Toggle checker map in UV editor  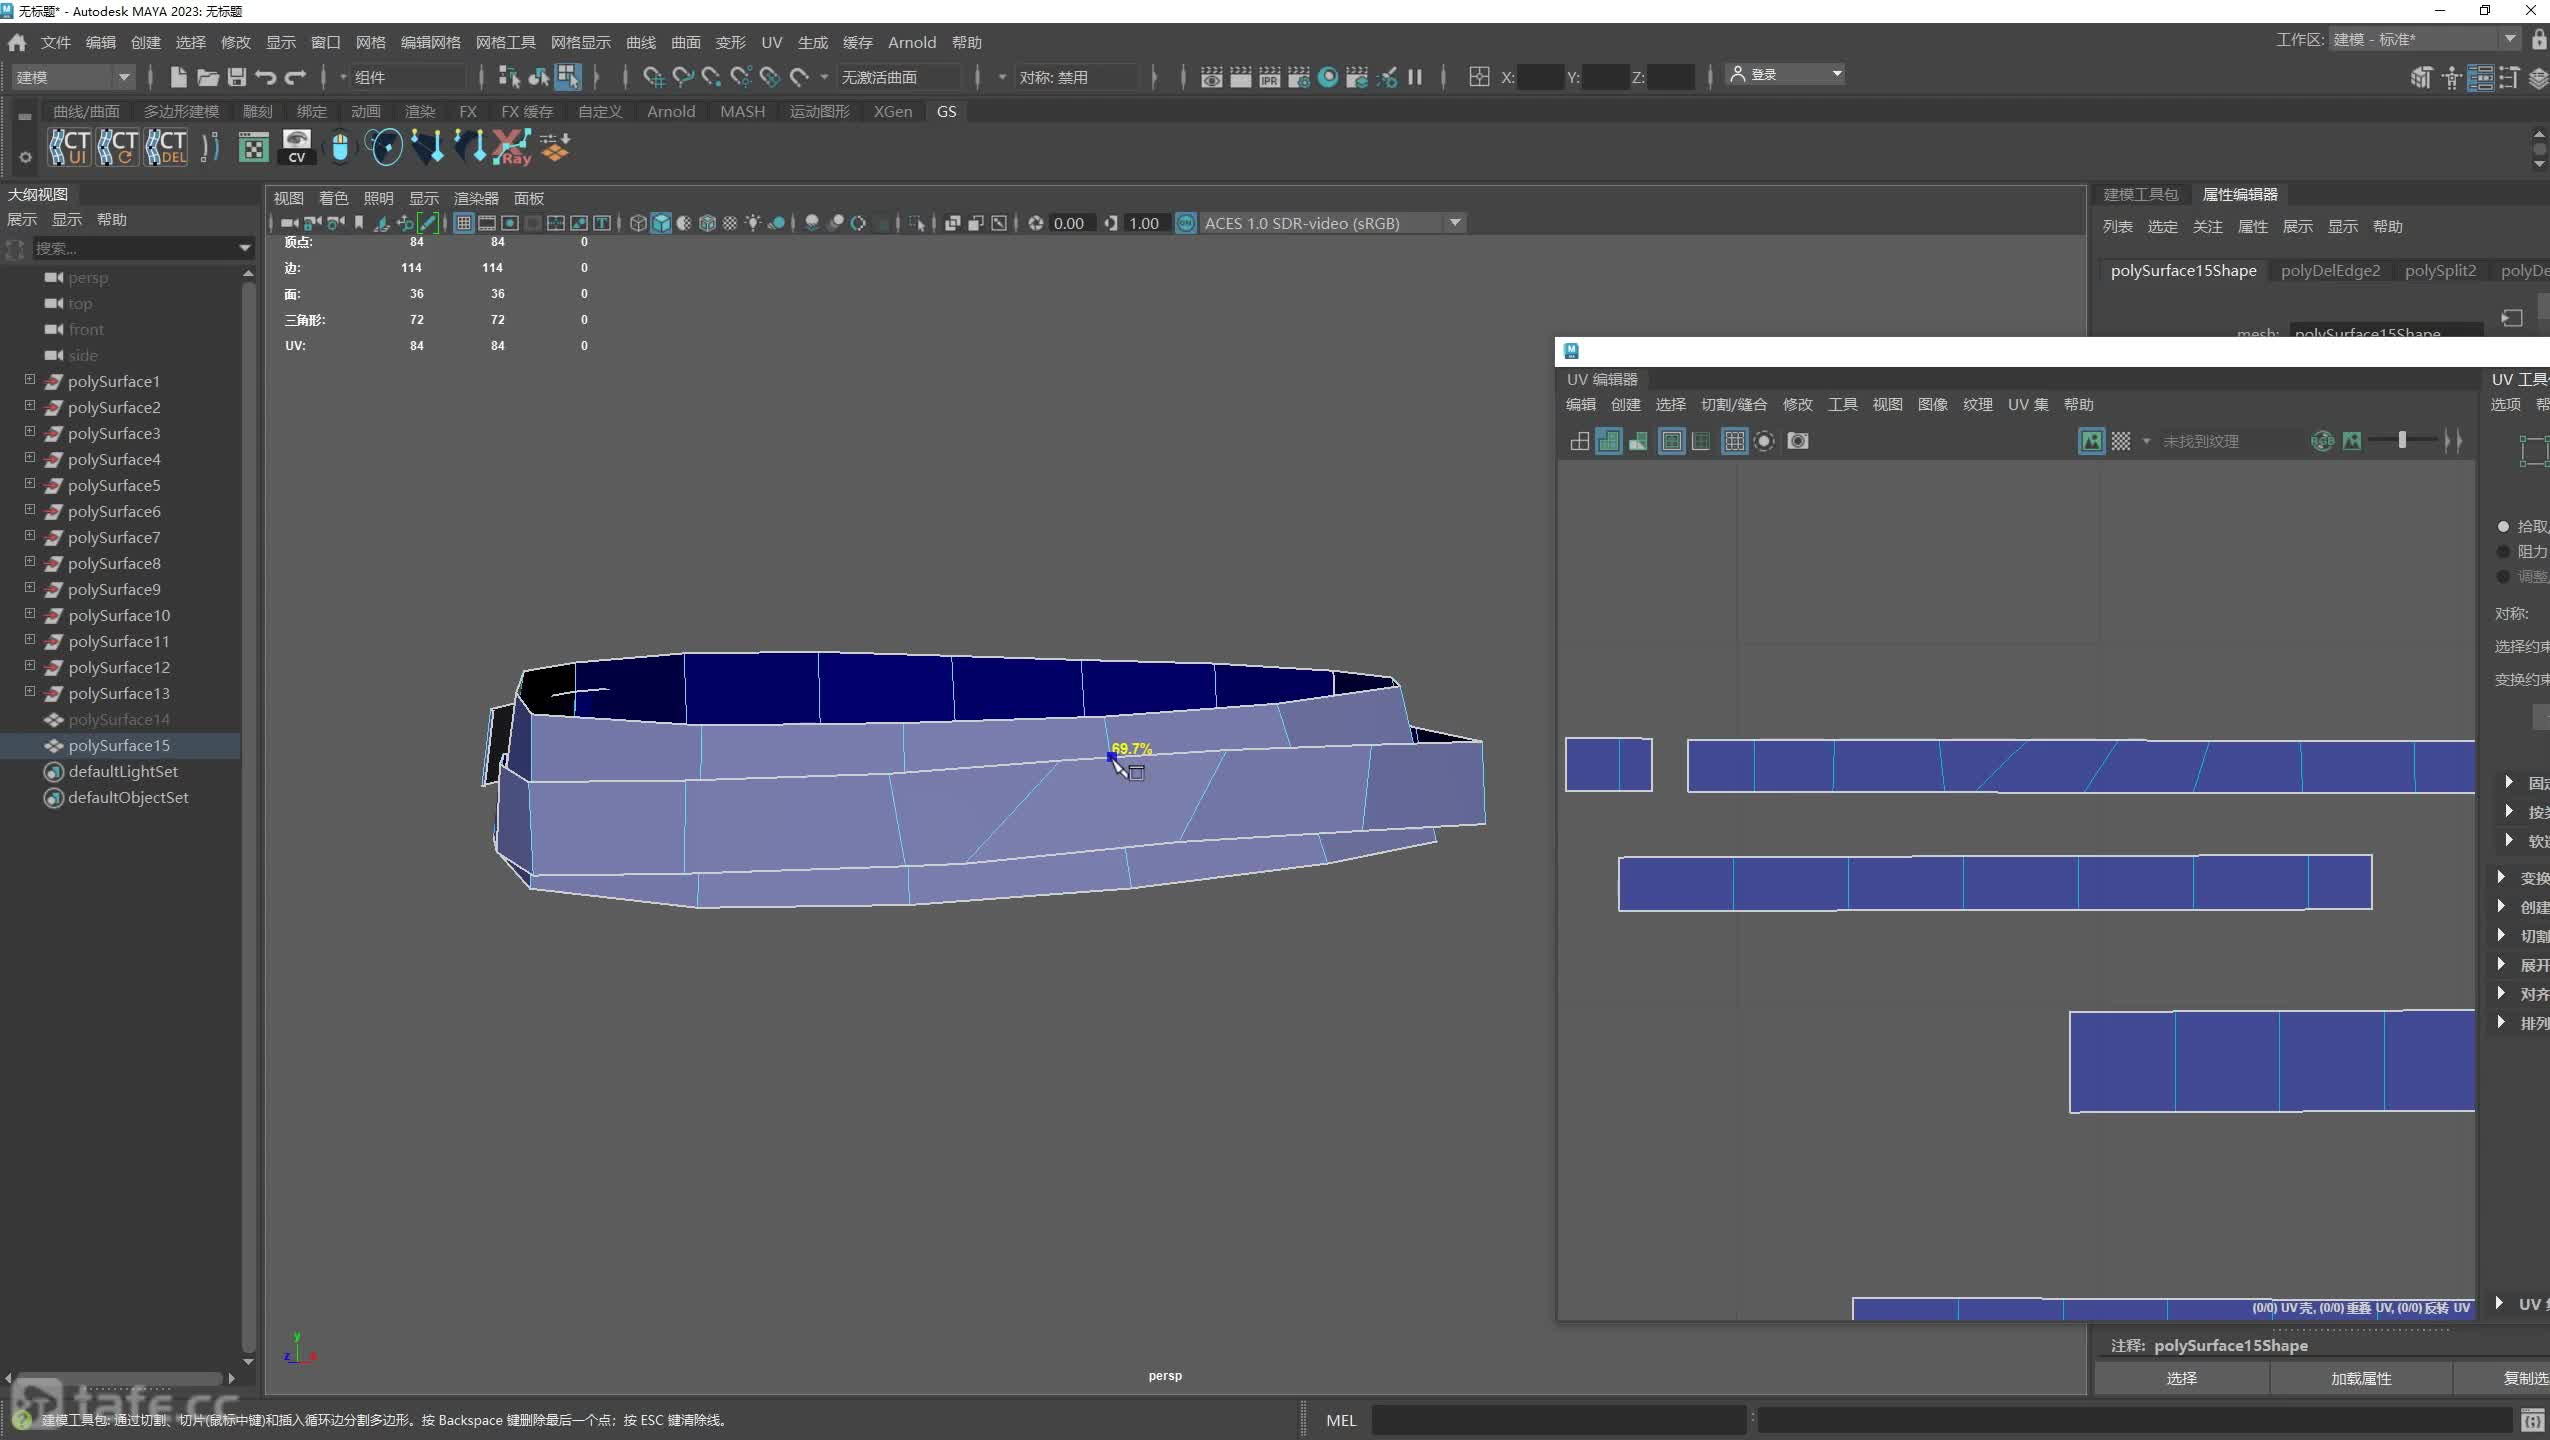tap(2121, 441)
